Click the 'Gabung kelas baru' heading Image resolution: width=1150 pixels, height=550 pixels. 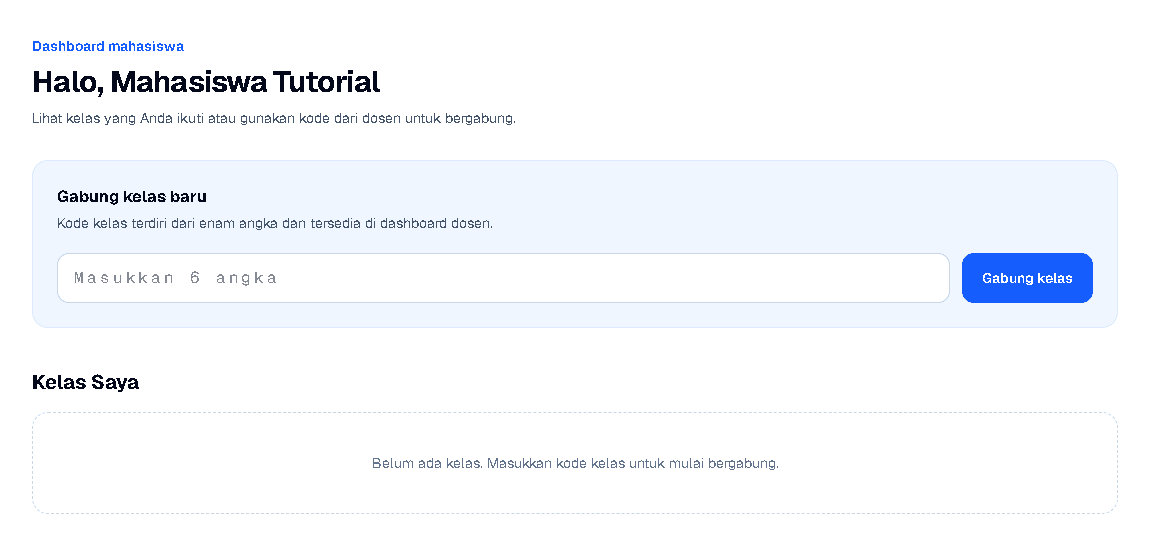point(132,197)
